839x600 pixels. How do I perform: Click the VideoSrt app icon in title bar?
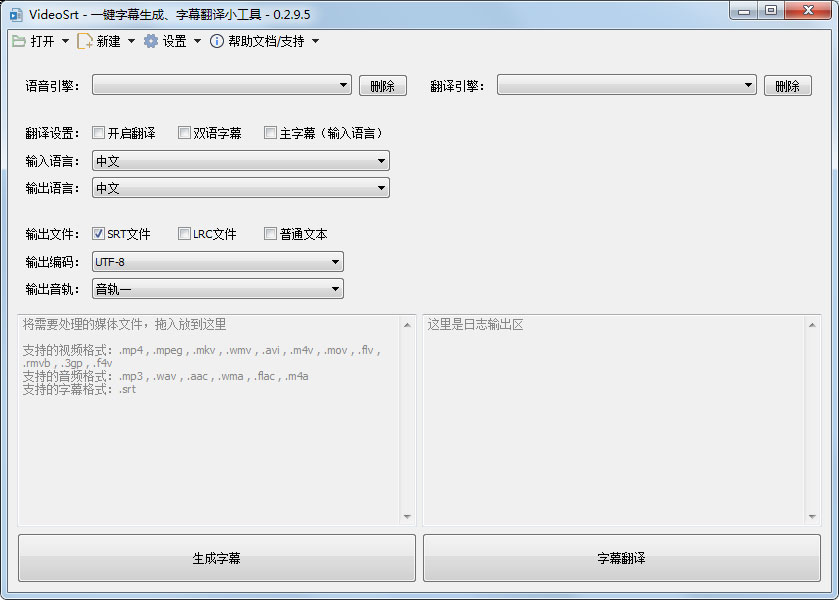pos(15,11)
